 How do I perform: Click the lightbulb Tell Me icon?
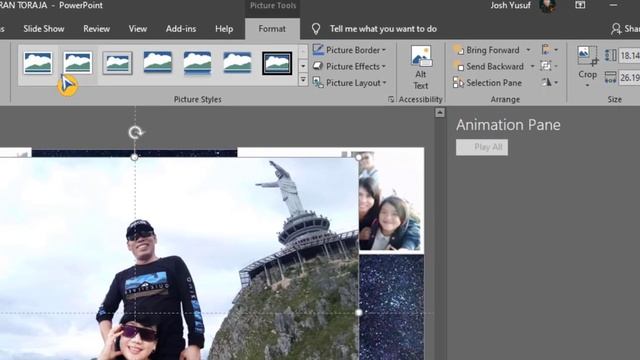pos(316,29)
